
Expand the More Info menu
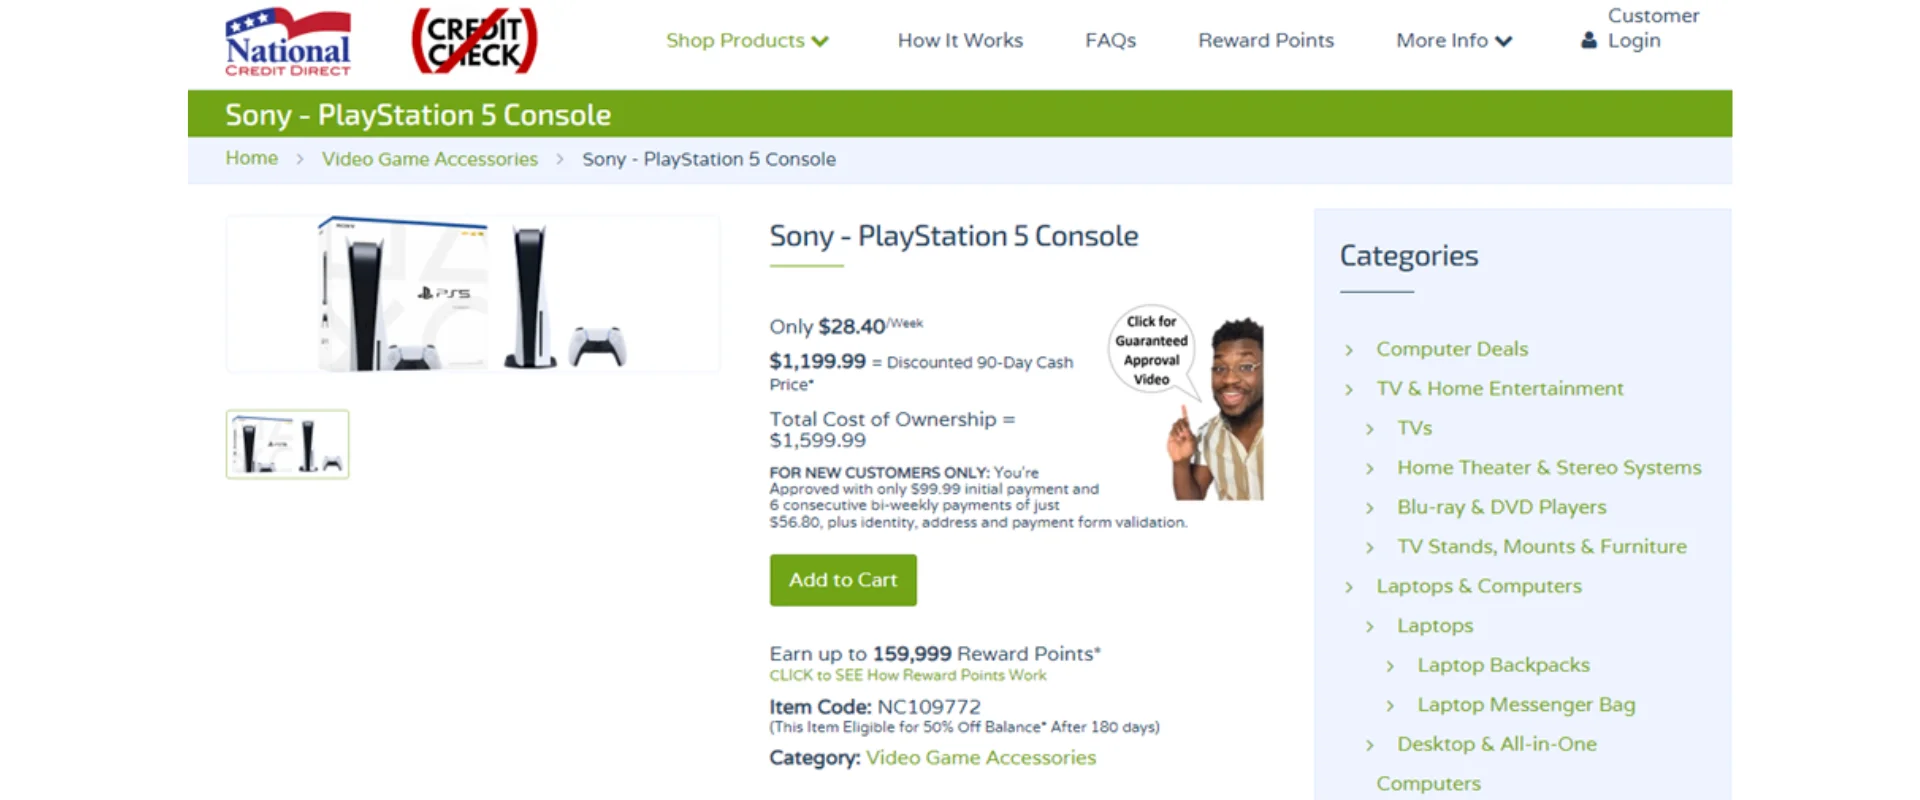[x=1453, y=40]
